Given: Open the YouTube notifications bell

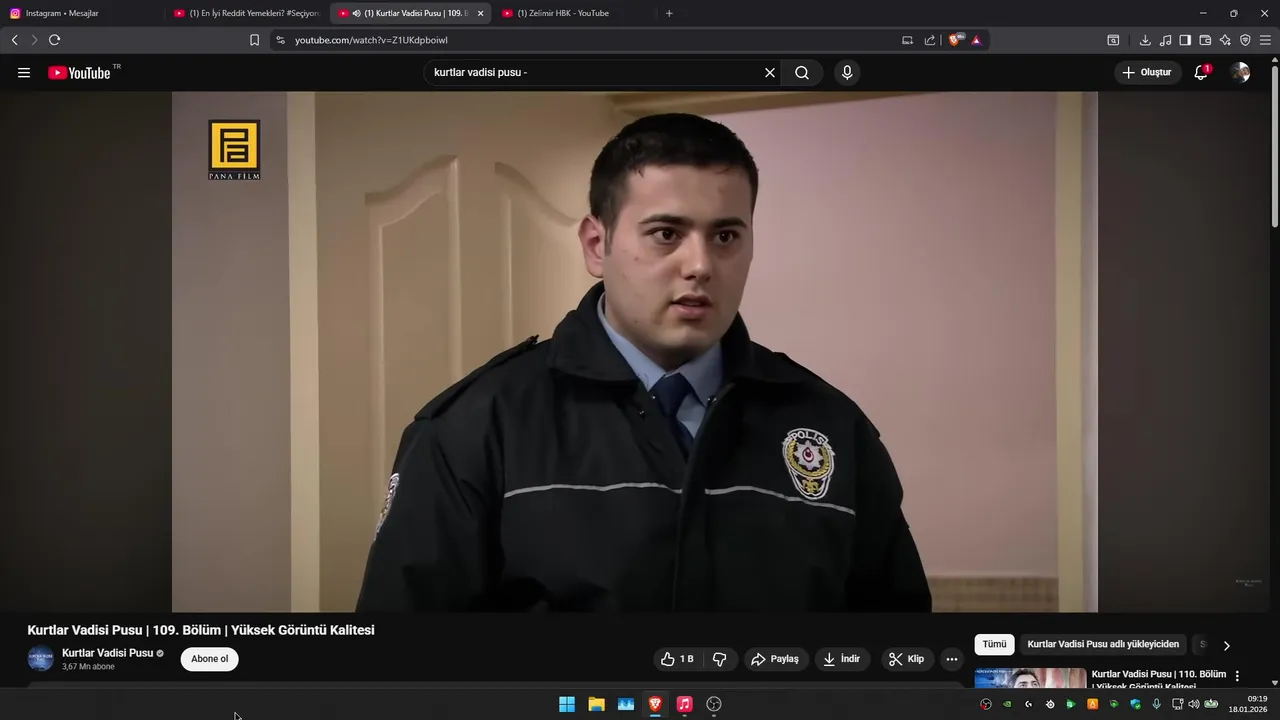Looking at the screenshot, I should coord(1201,73).
